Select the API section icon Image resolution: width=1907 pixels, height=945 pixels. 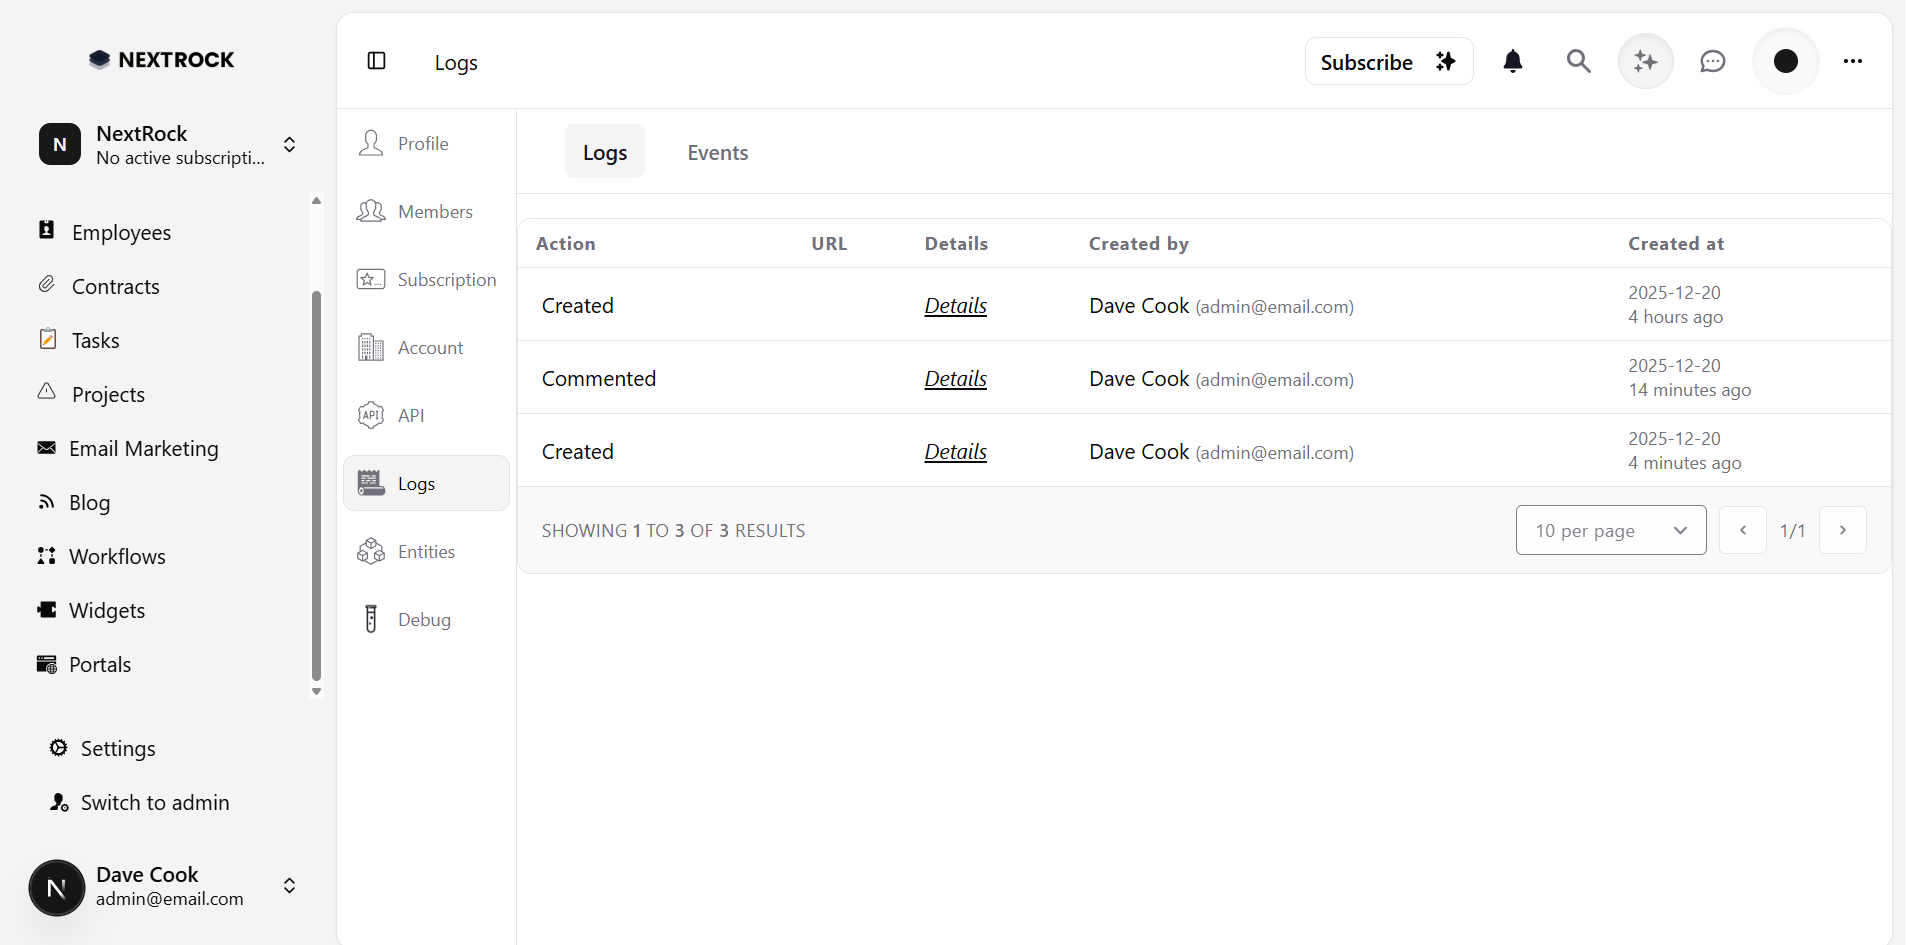[370, 414]
